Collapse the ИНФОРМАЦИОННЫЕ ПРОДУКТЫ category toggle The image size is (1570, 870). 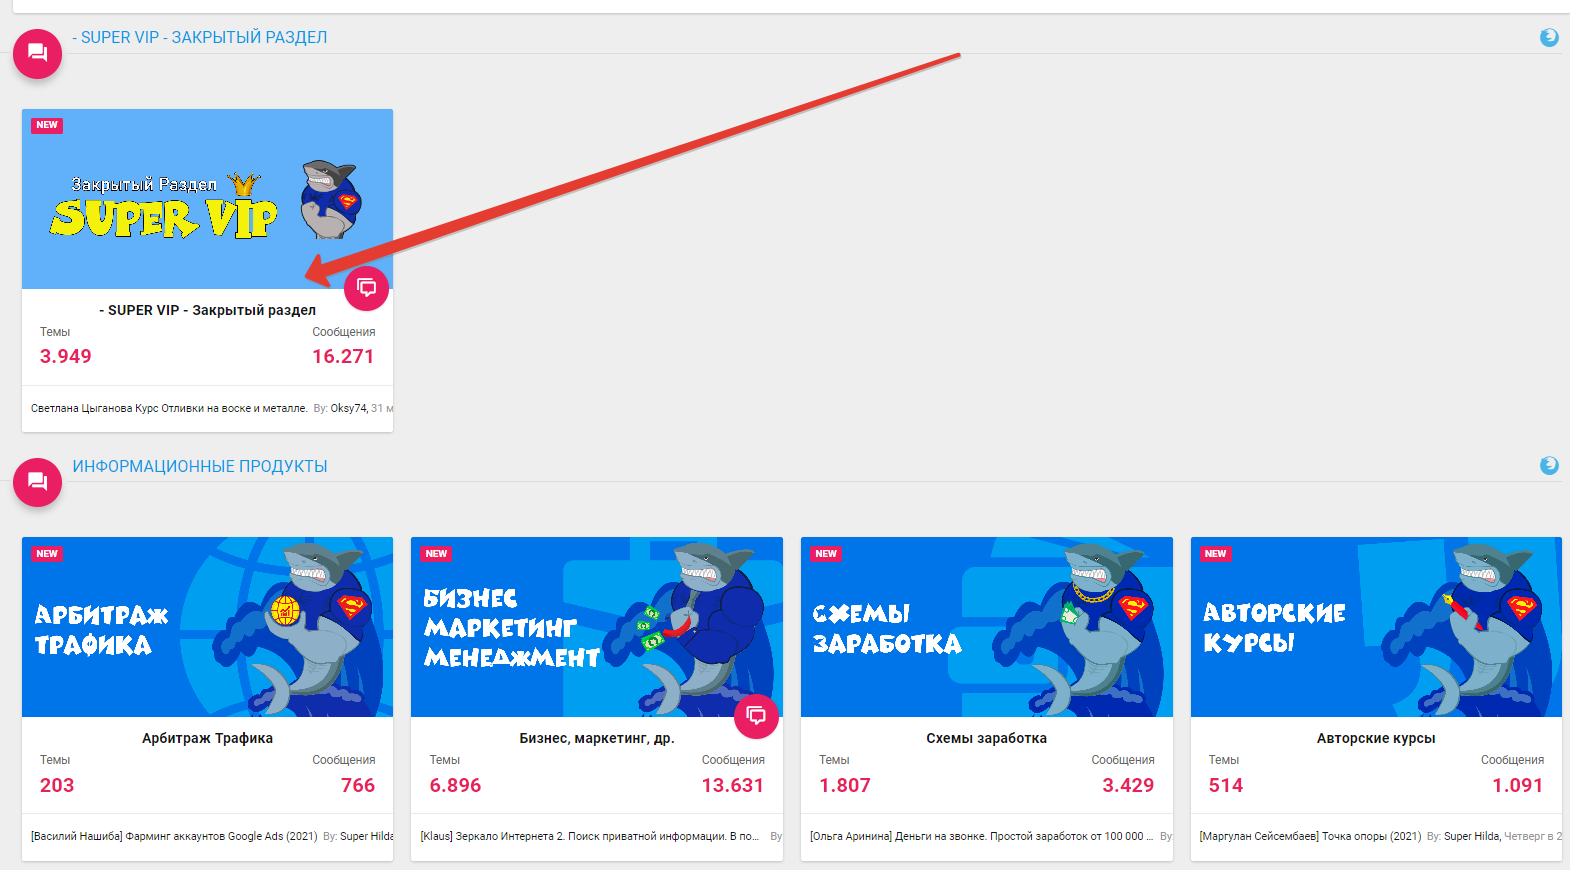coord(1549,465)
